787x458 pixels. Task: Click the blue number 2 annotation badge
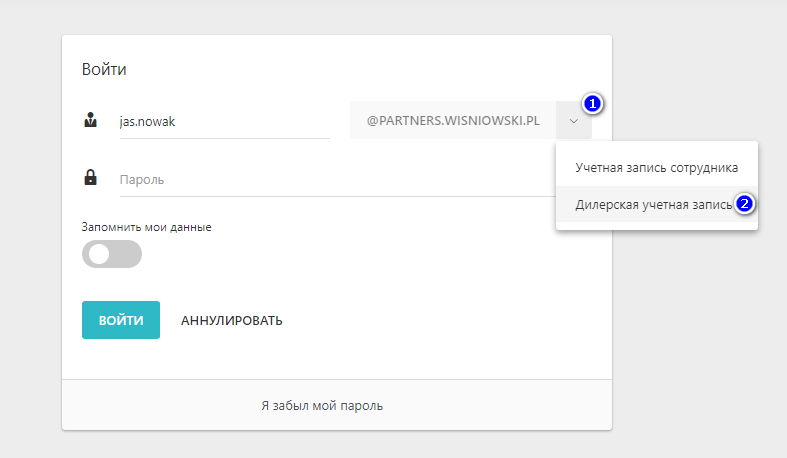[x=744, y=204]
